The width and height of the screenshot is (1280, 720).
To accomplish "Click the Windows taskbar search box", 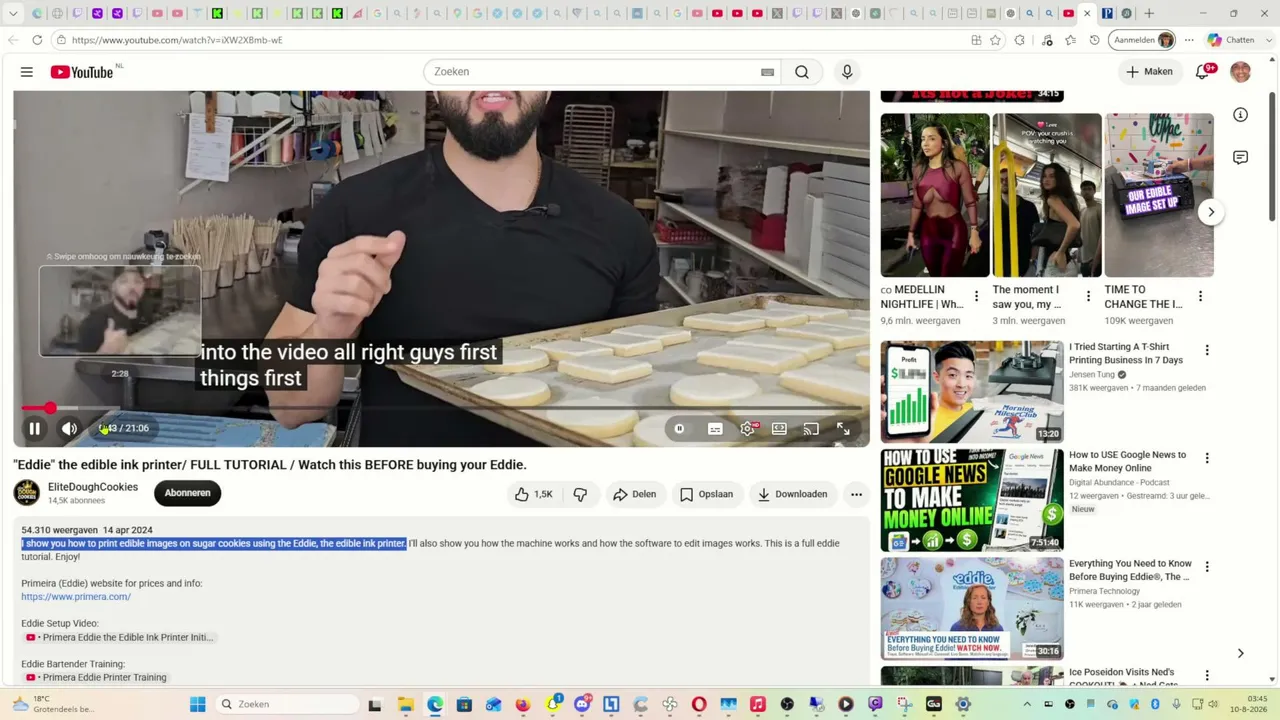I will (x=288, y=704).
